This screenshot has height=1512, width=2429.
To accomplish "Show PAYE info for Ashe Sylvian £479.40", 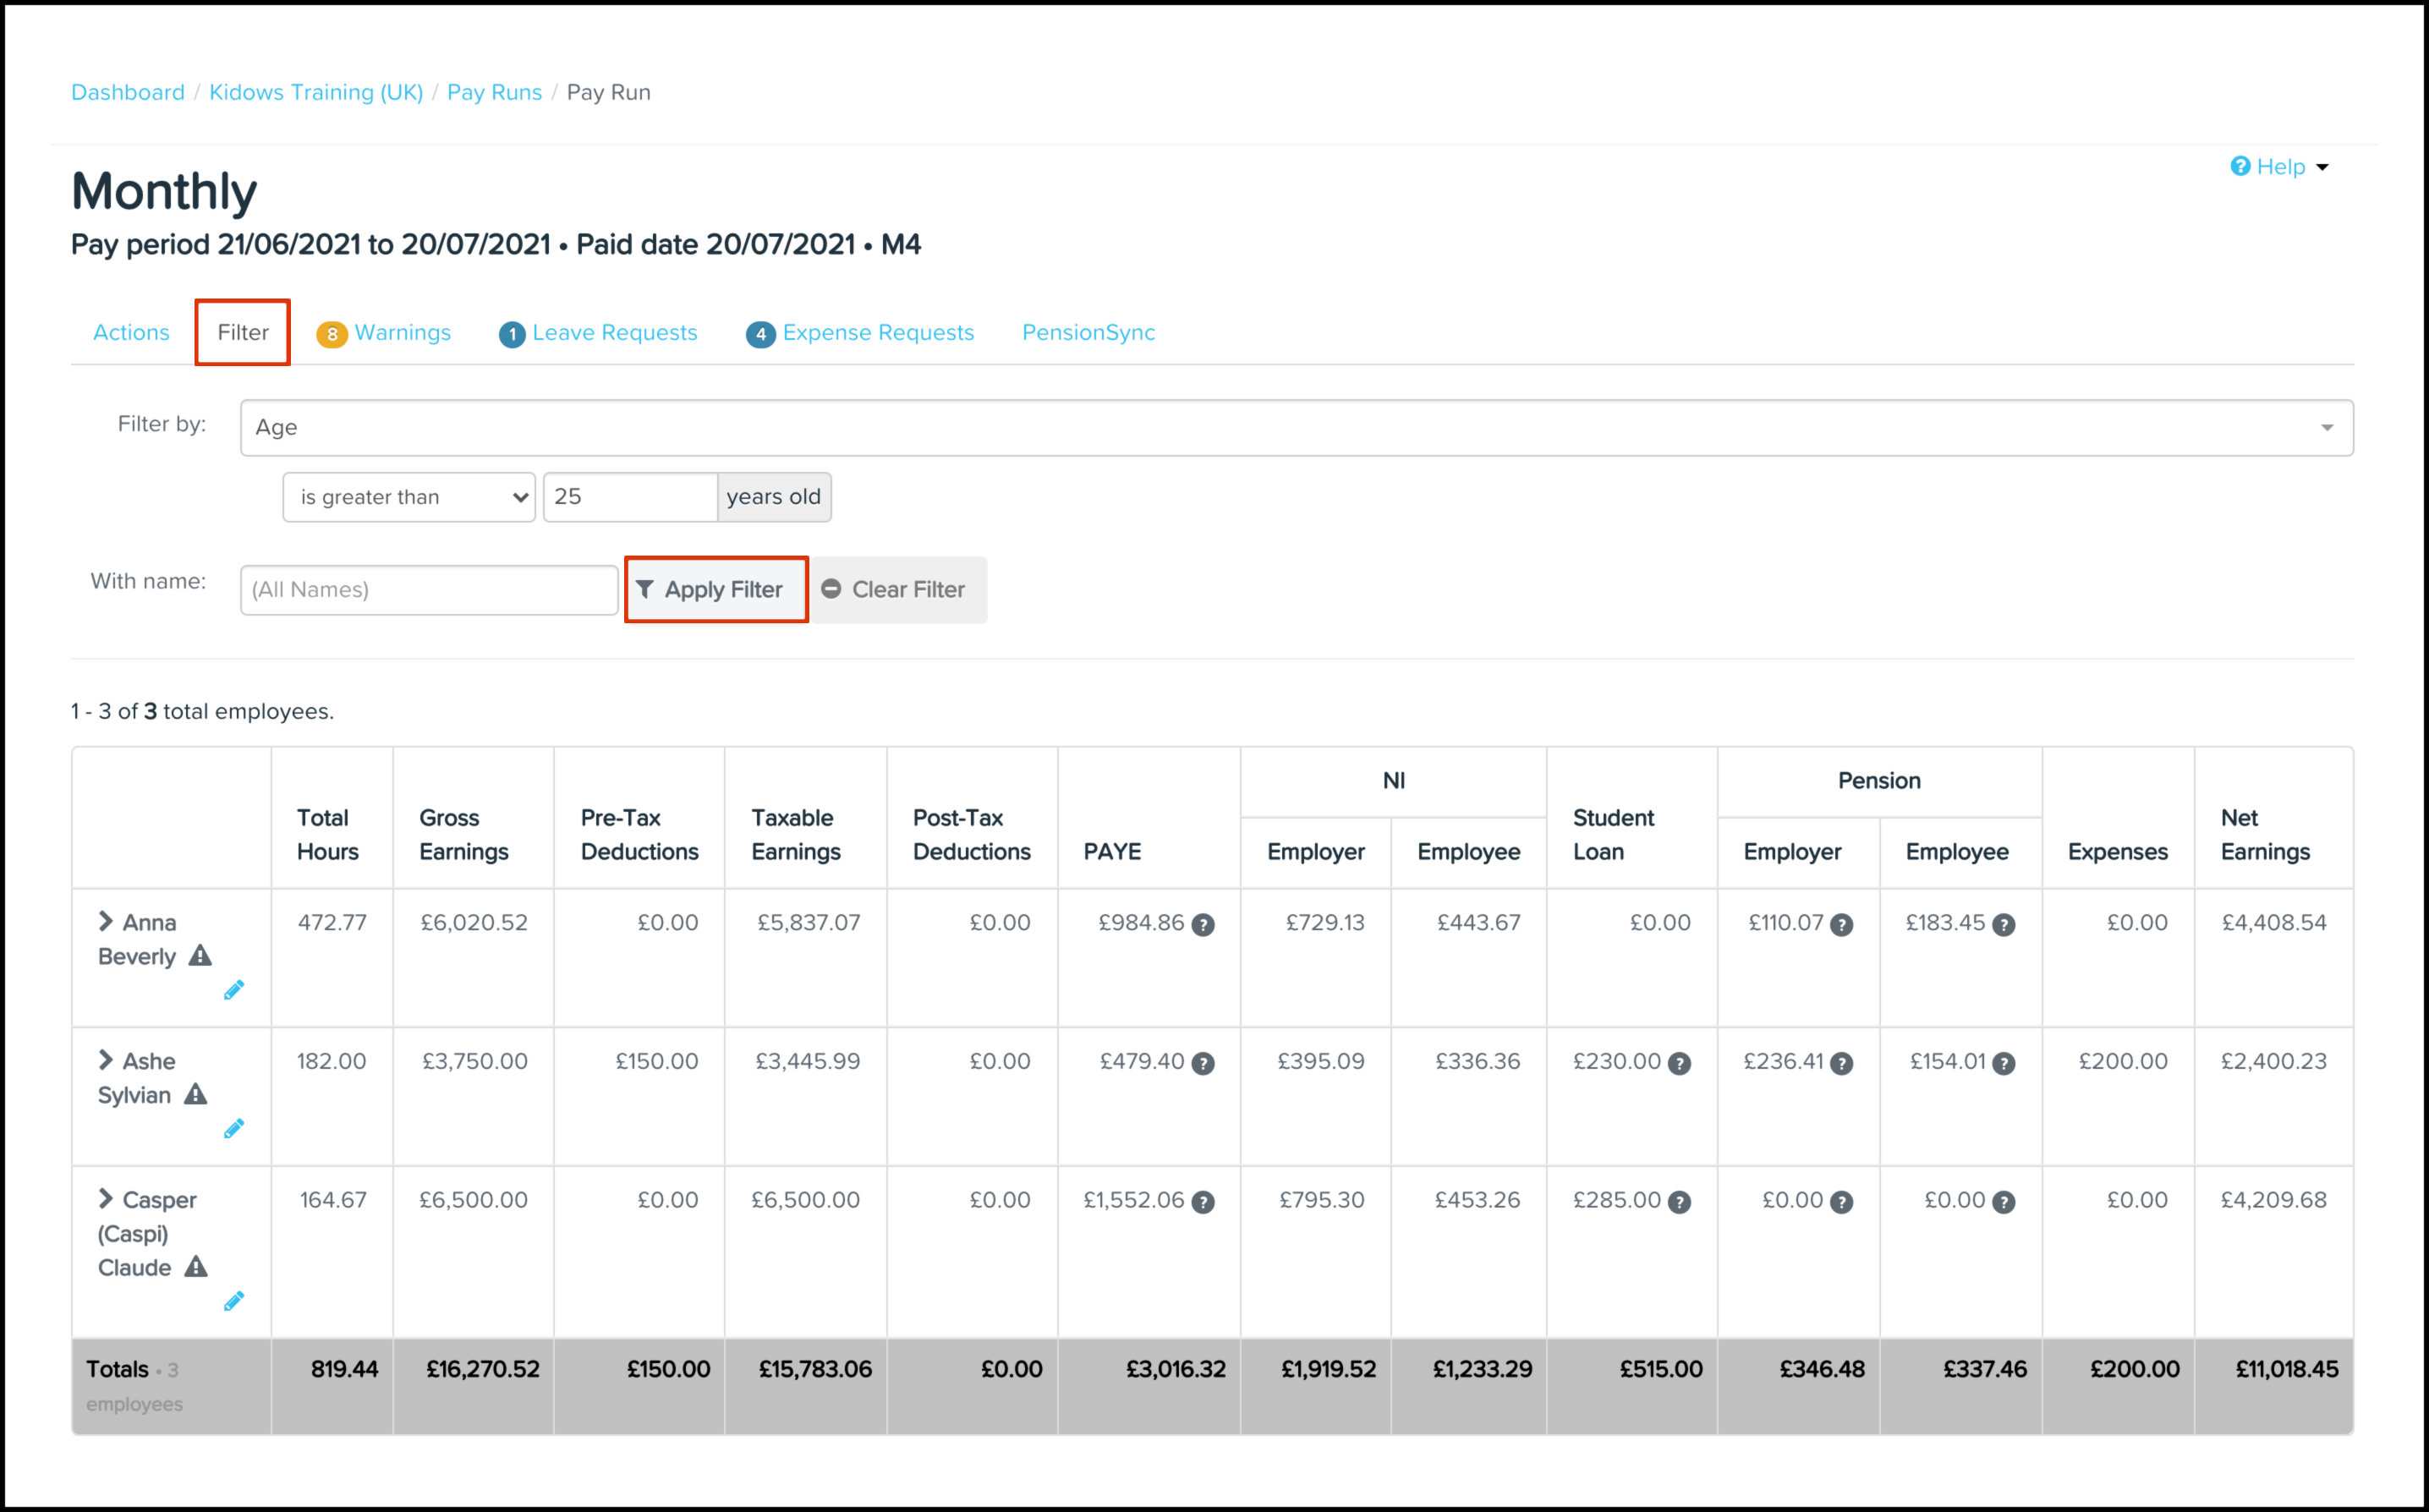I will click(1204, 1064).
